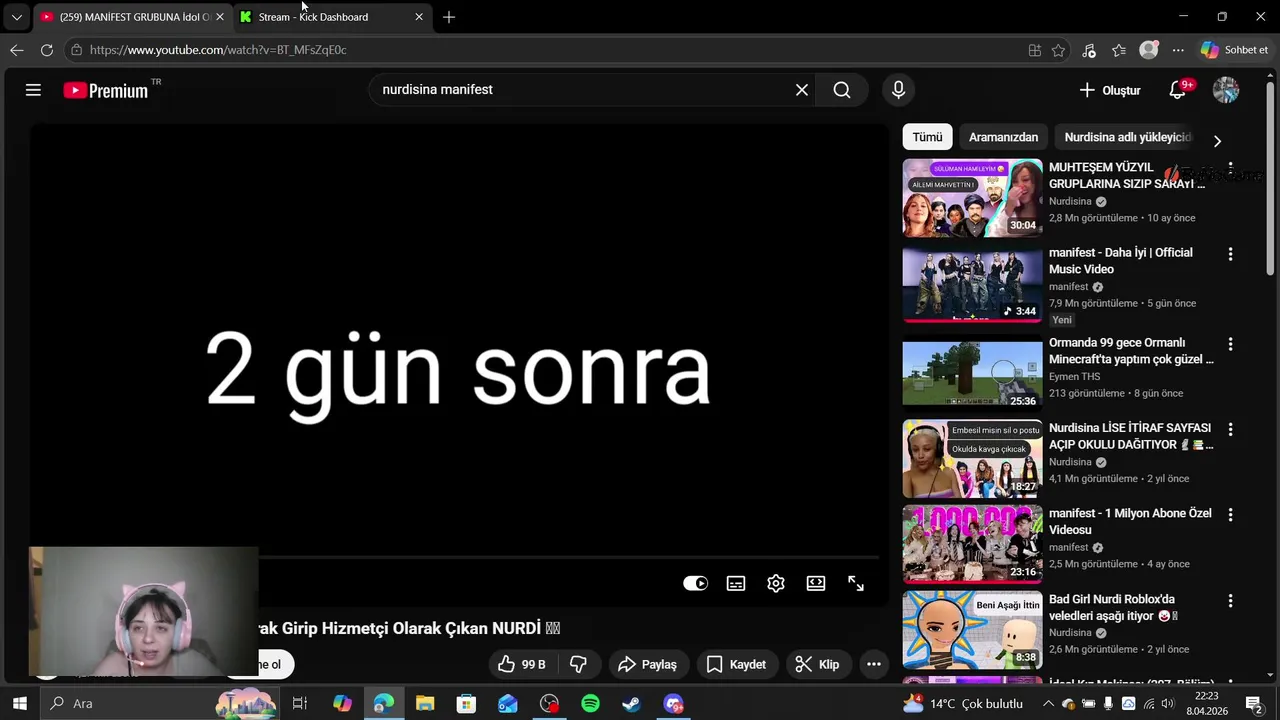Screen dimensions: 1280x720
Task: Open more actions below the video
Action: [x=874, y=664]
